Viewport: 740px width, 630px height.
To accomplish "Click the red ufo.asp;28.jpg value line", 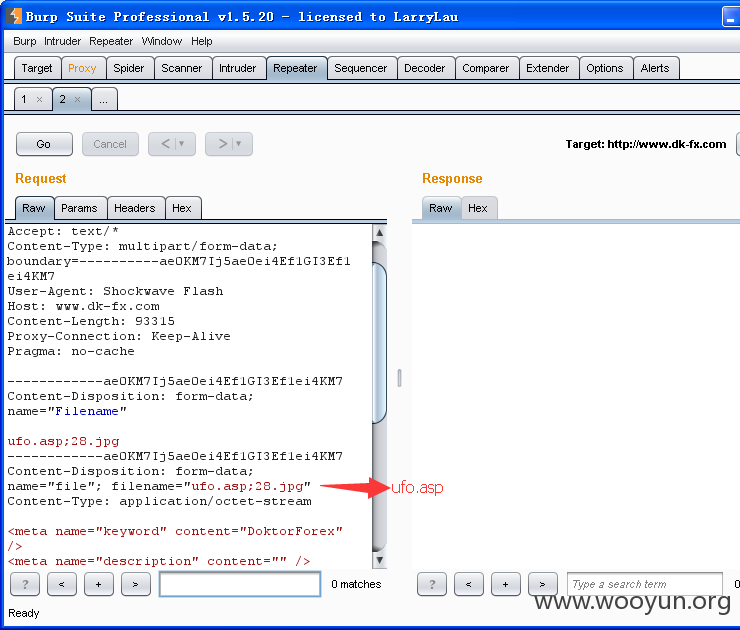I will click(x=63, y=441).
